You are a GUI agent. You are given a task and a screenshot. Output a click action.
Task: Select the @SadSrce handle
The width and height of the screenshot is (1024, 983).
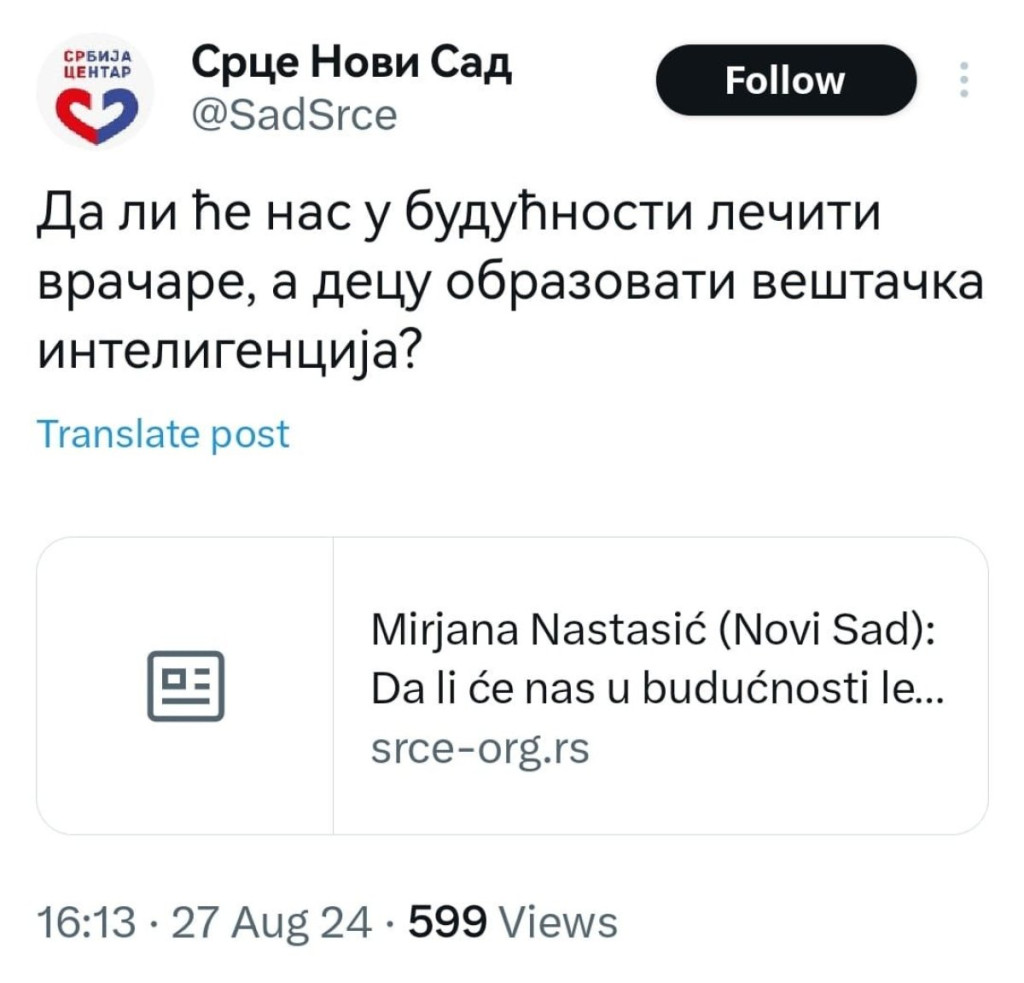tap(293, 115)
